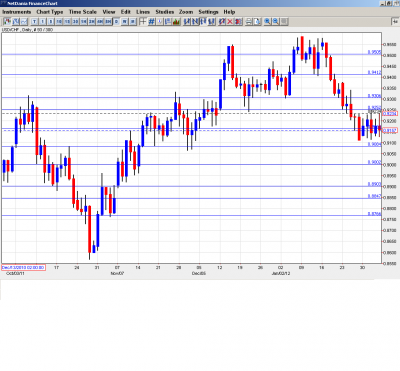
Task: Open the Help menu
Action: coord(229,12)
